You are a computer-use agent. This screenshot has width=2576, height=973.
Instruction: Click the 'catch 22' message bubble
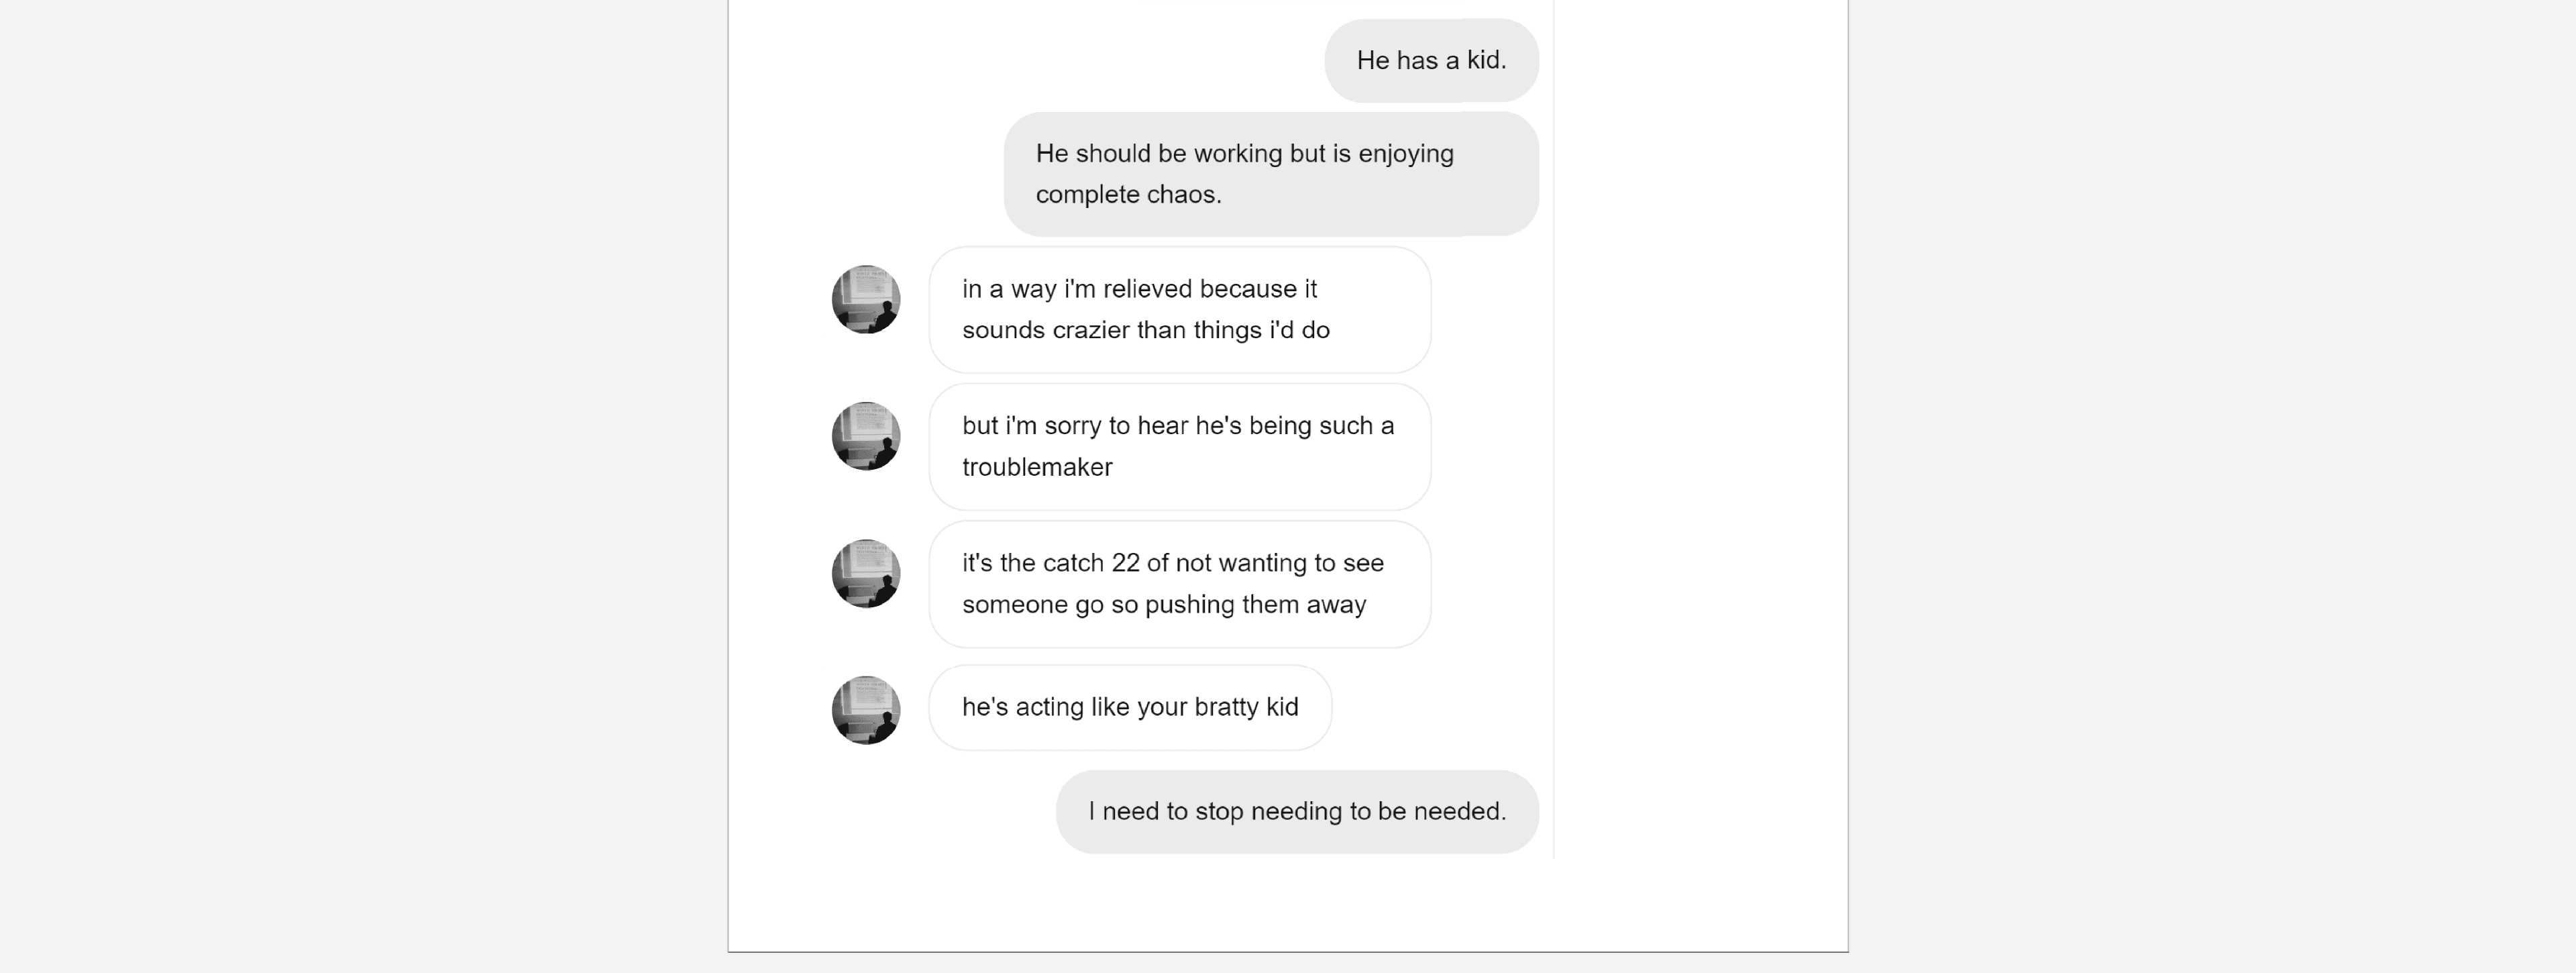point(1180,584)
